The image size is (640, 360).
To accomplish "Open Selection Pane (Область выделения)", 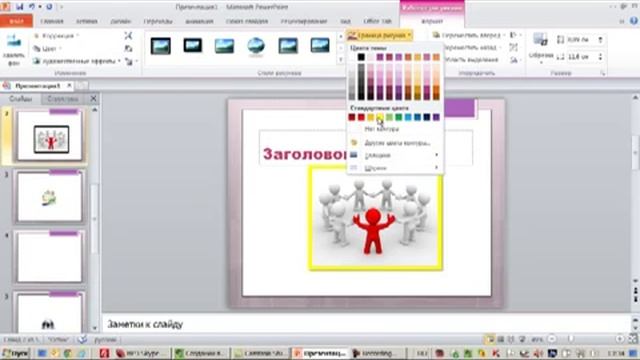I will pos(471,60).
